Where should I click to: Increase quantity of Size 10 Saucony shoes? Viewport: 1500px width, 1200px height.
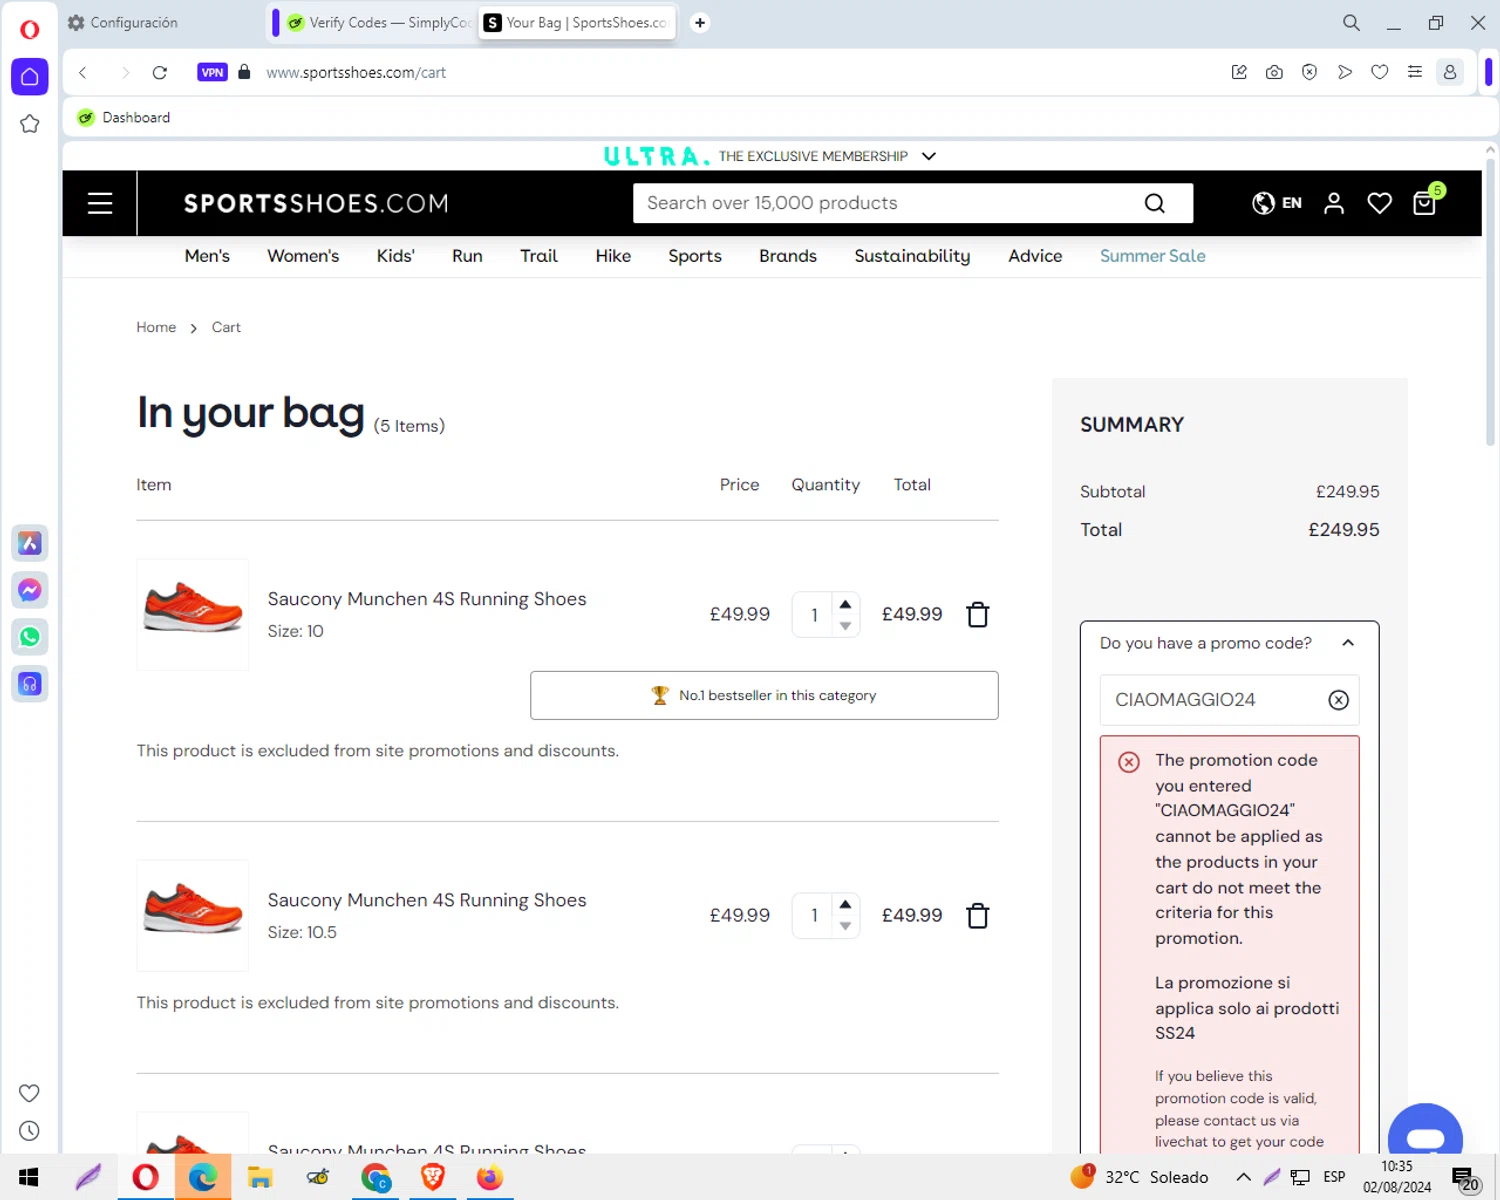point(846,604)
